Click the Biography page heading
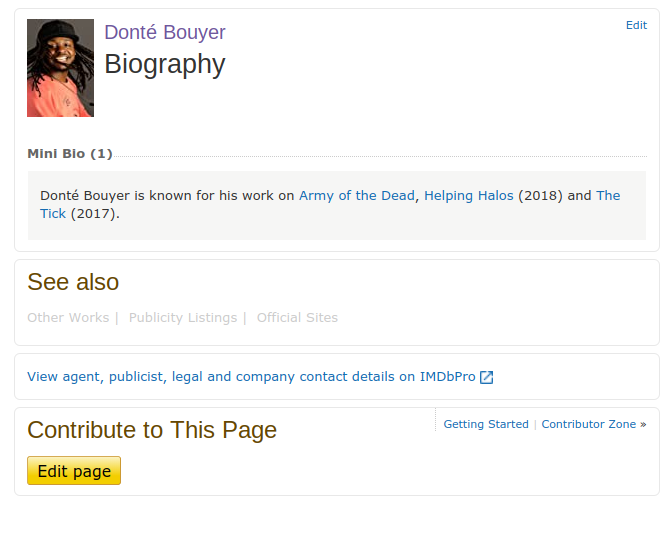Image resolution: width=669 pixels, height=533 pixels. [165, 64]
